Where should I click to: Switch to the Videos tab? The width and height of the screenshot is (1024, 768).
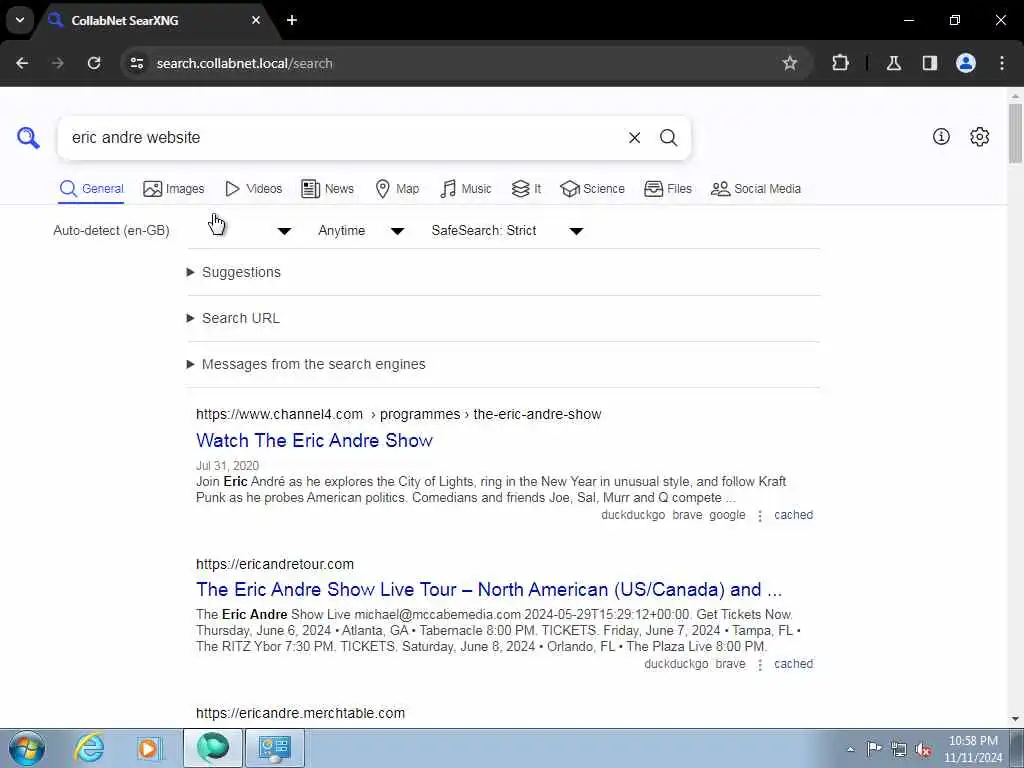(x=253, y=189)
